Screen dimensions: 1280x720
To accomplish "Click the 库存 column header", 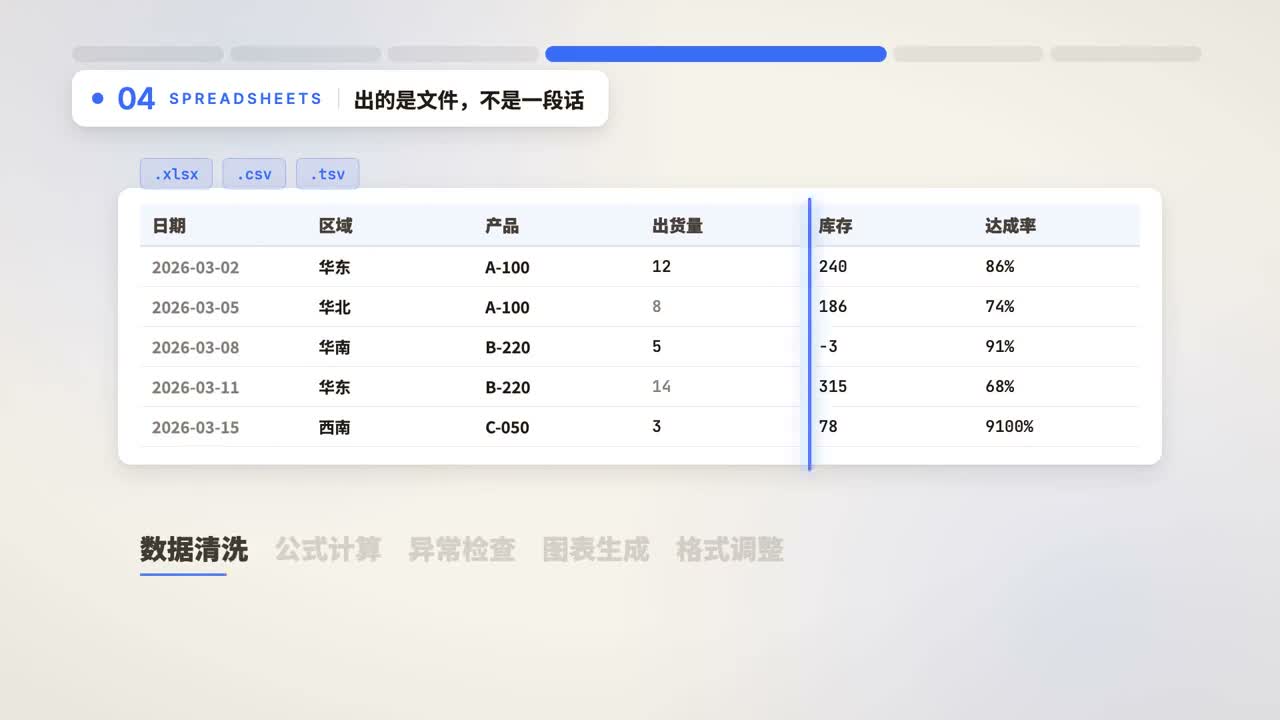I will (835, 226).
